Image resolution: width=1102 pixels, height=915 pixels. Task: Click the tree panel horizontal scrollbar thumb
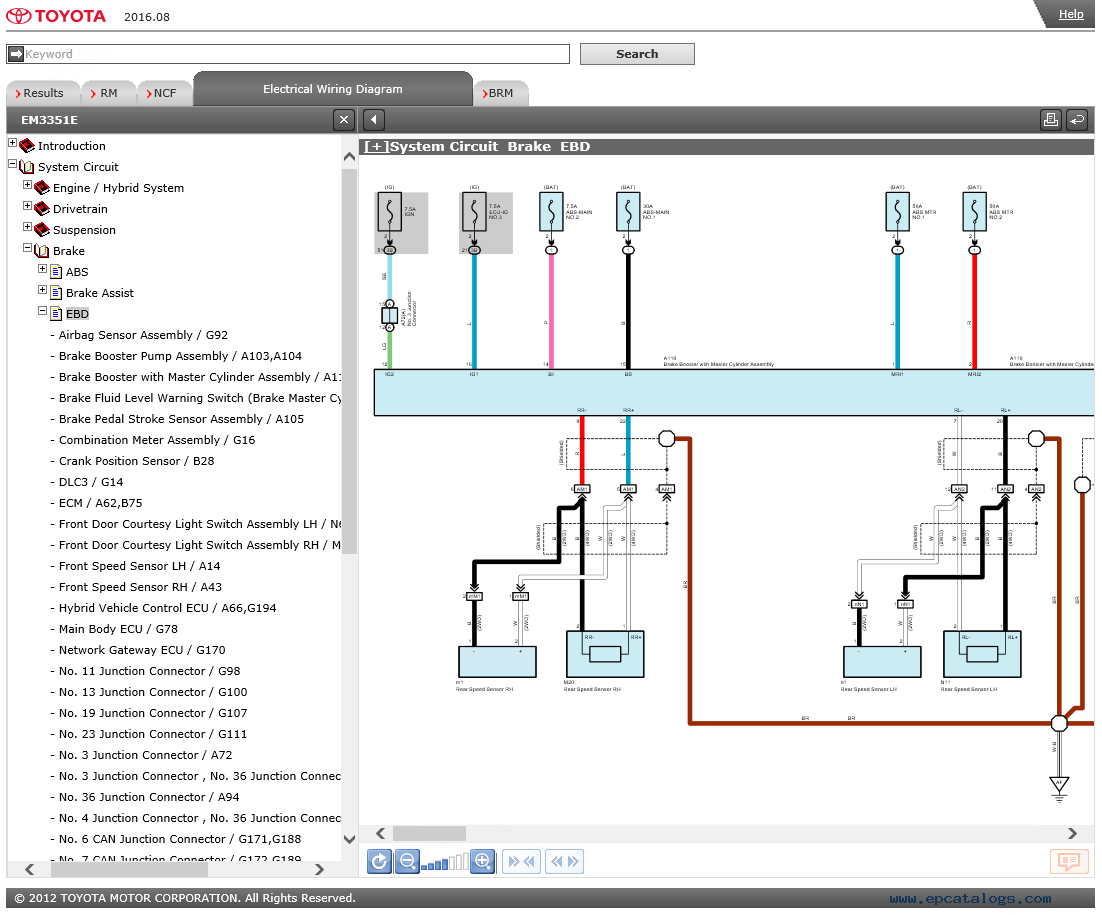tap(129, 869)
